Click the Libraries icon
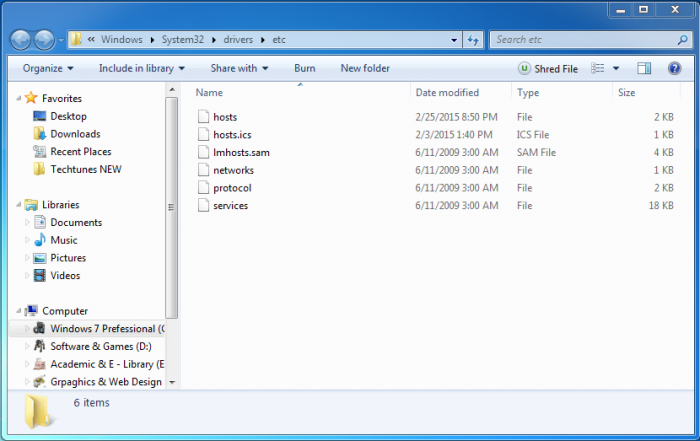This screenshot has height=441, width=700. (31, 204)
